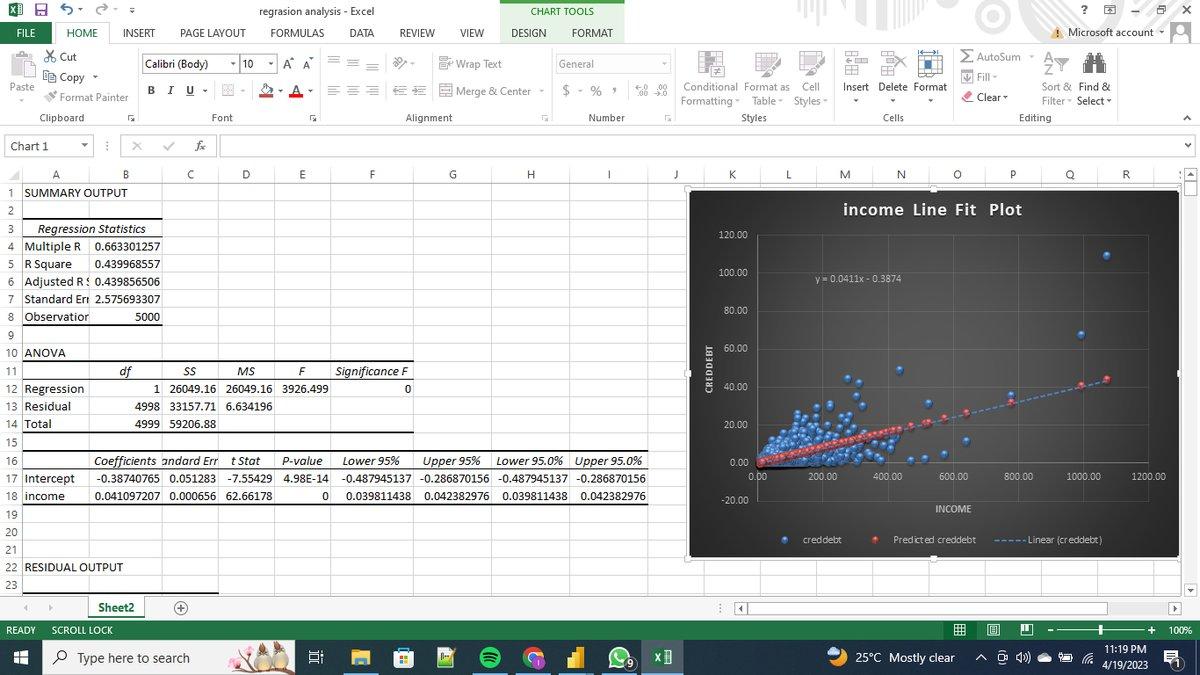Open the FILE tab
The width and height of the screenshot is (1200, 675).
tap(26, 33)
